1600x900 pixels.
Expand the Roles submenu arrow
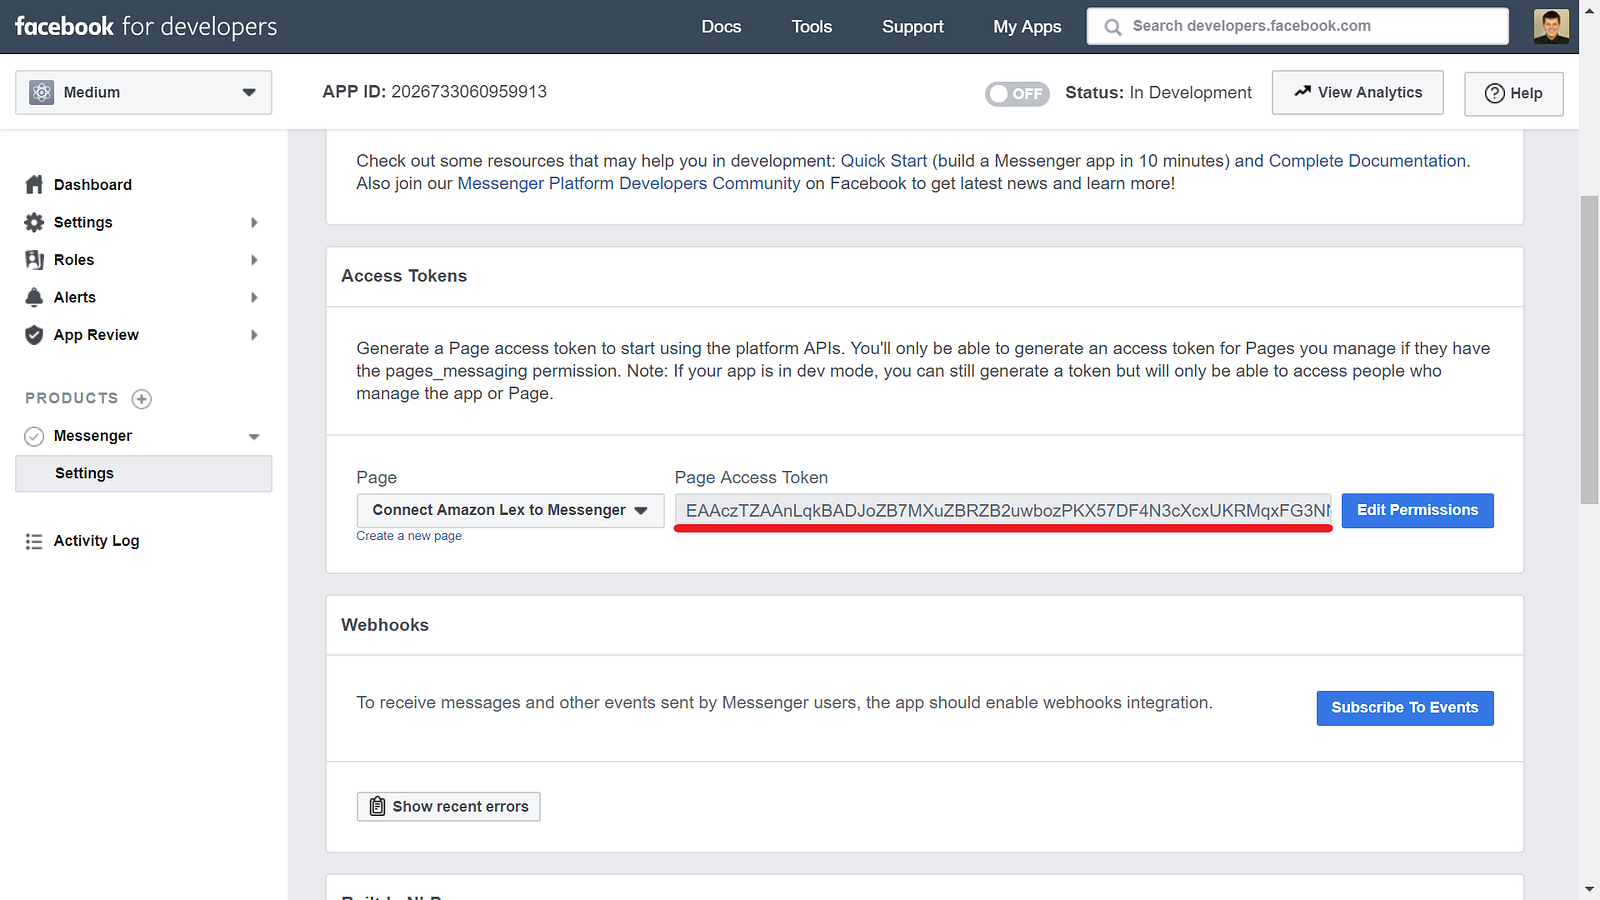(x=254, y=260)
